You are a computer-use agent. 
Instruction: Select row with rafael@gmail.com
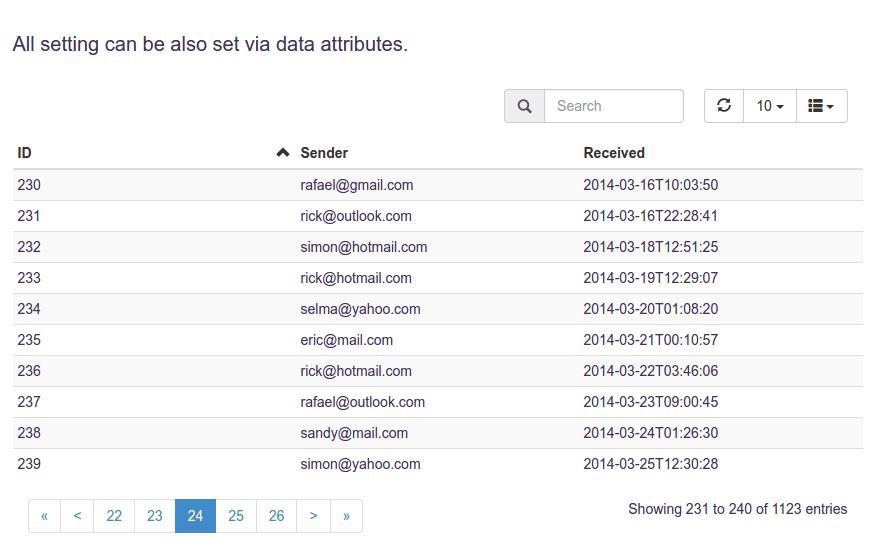click(x=357, y=185)
